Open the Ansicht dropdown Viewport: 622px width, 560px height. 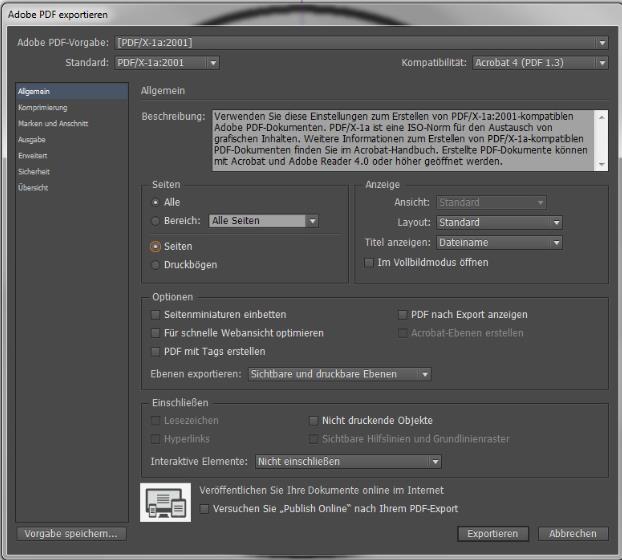coord(491,203)
